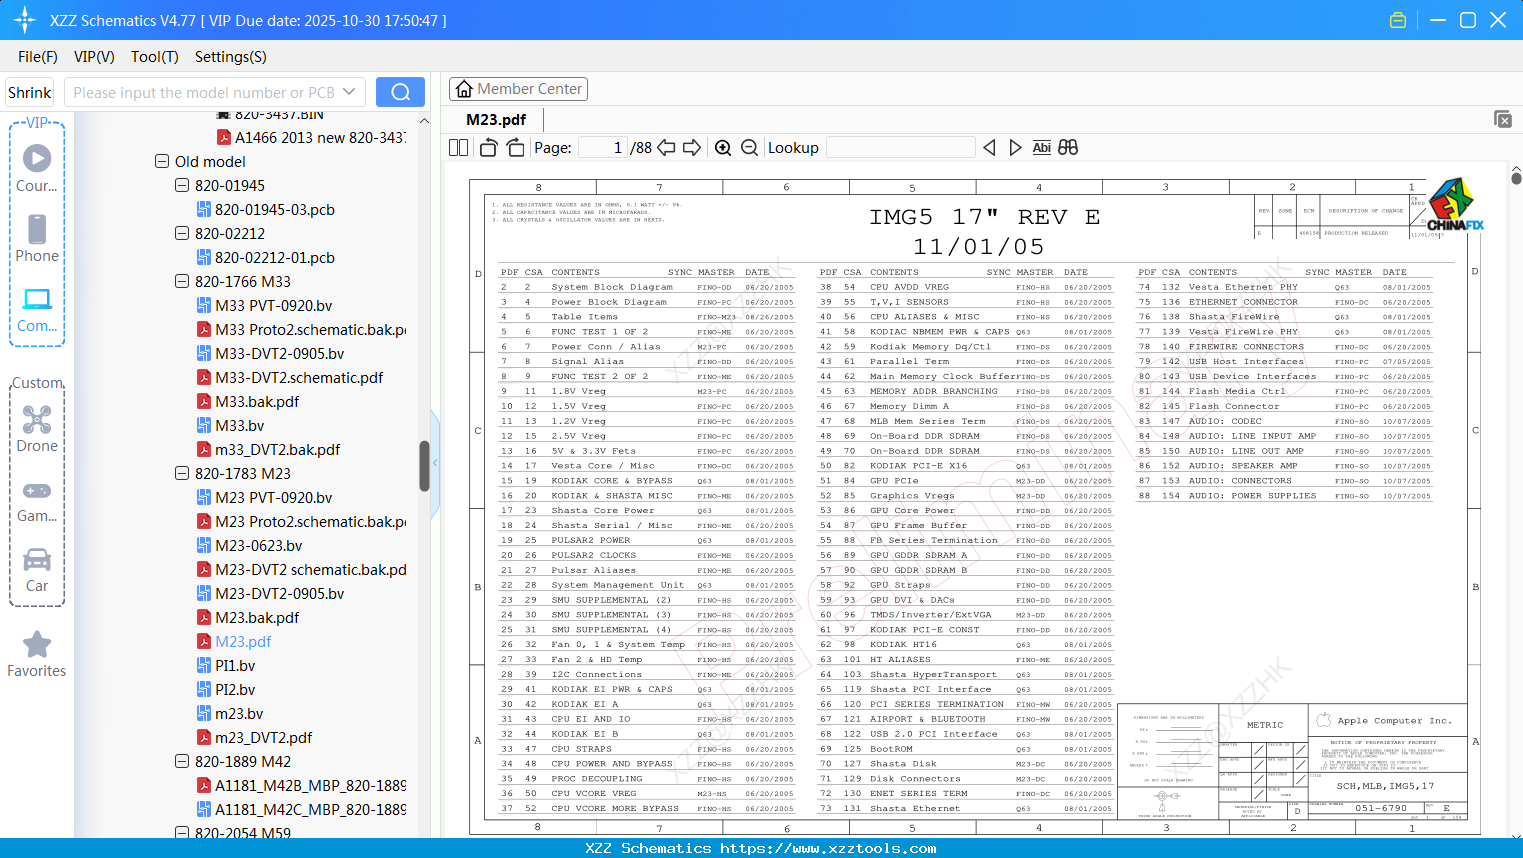Viewport: 1523px width, 858px height.
Task: Open the xzztools.com link in the status bar
Action: click(828, 848)
